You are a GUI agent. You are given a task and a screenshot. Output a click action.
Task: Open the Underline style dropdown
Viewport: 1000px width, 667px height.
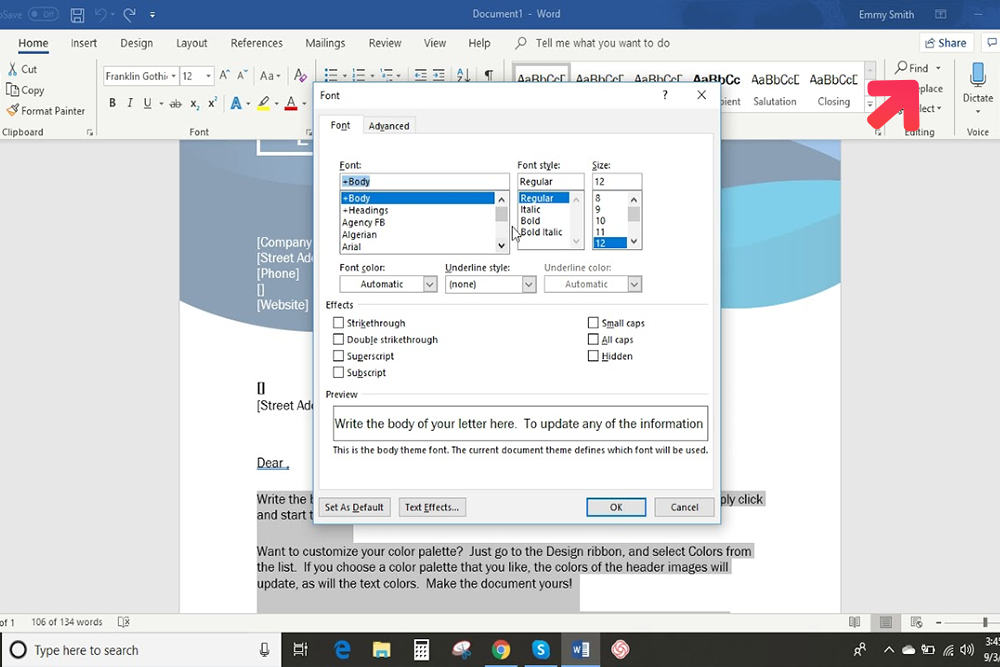[529, 284]
